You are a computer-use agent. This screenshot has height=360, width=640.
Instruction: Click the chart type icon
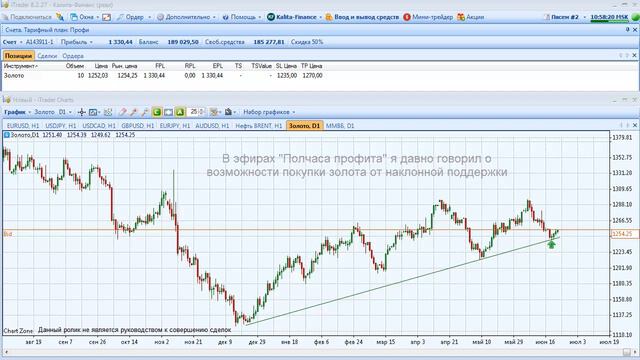point(94,112)
